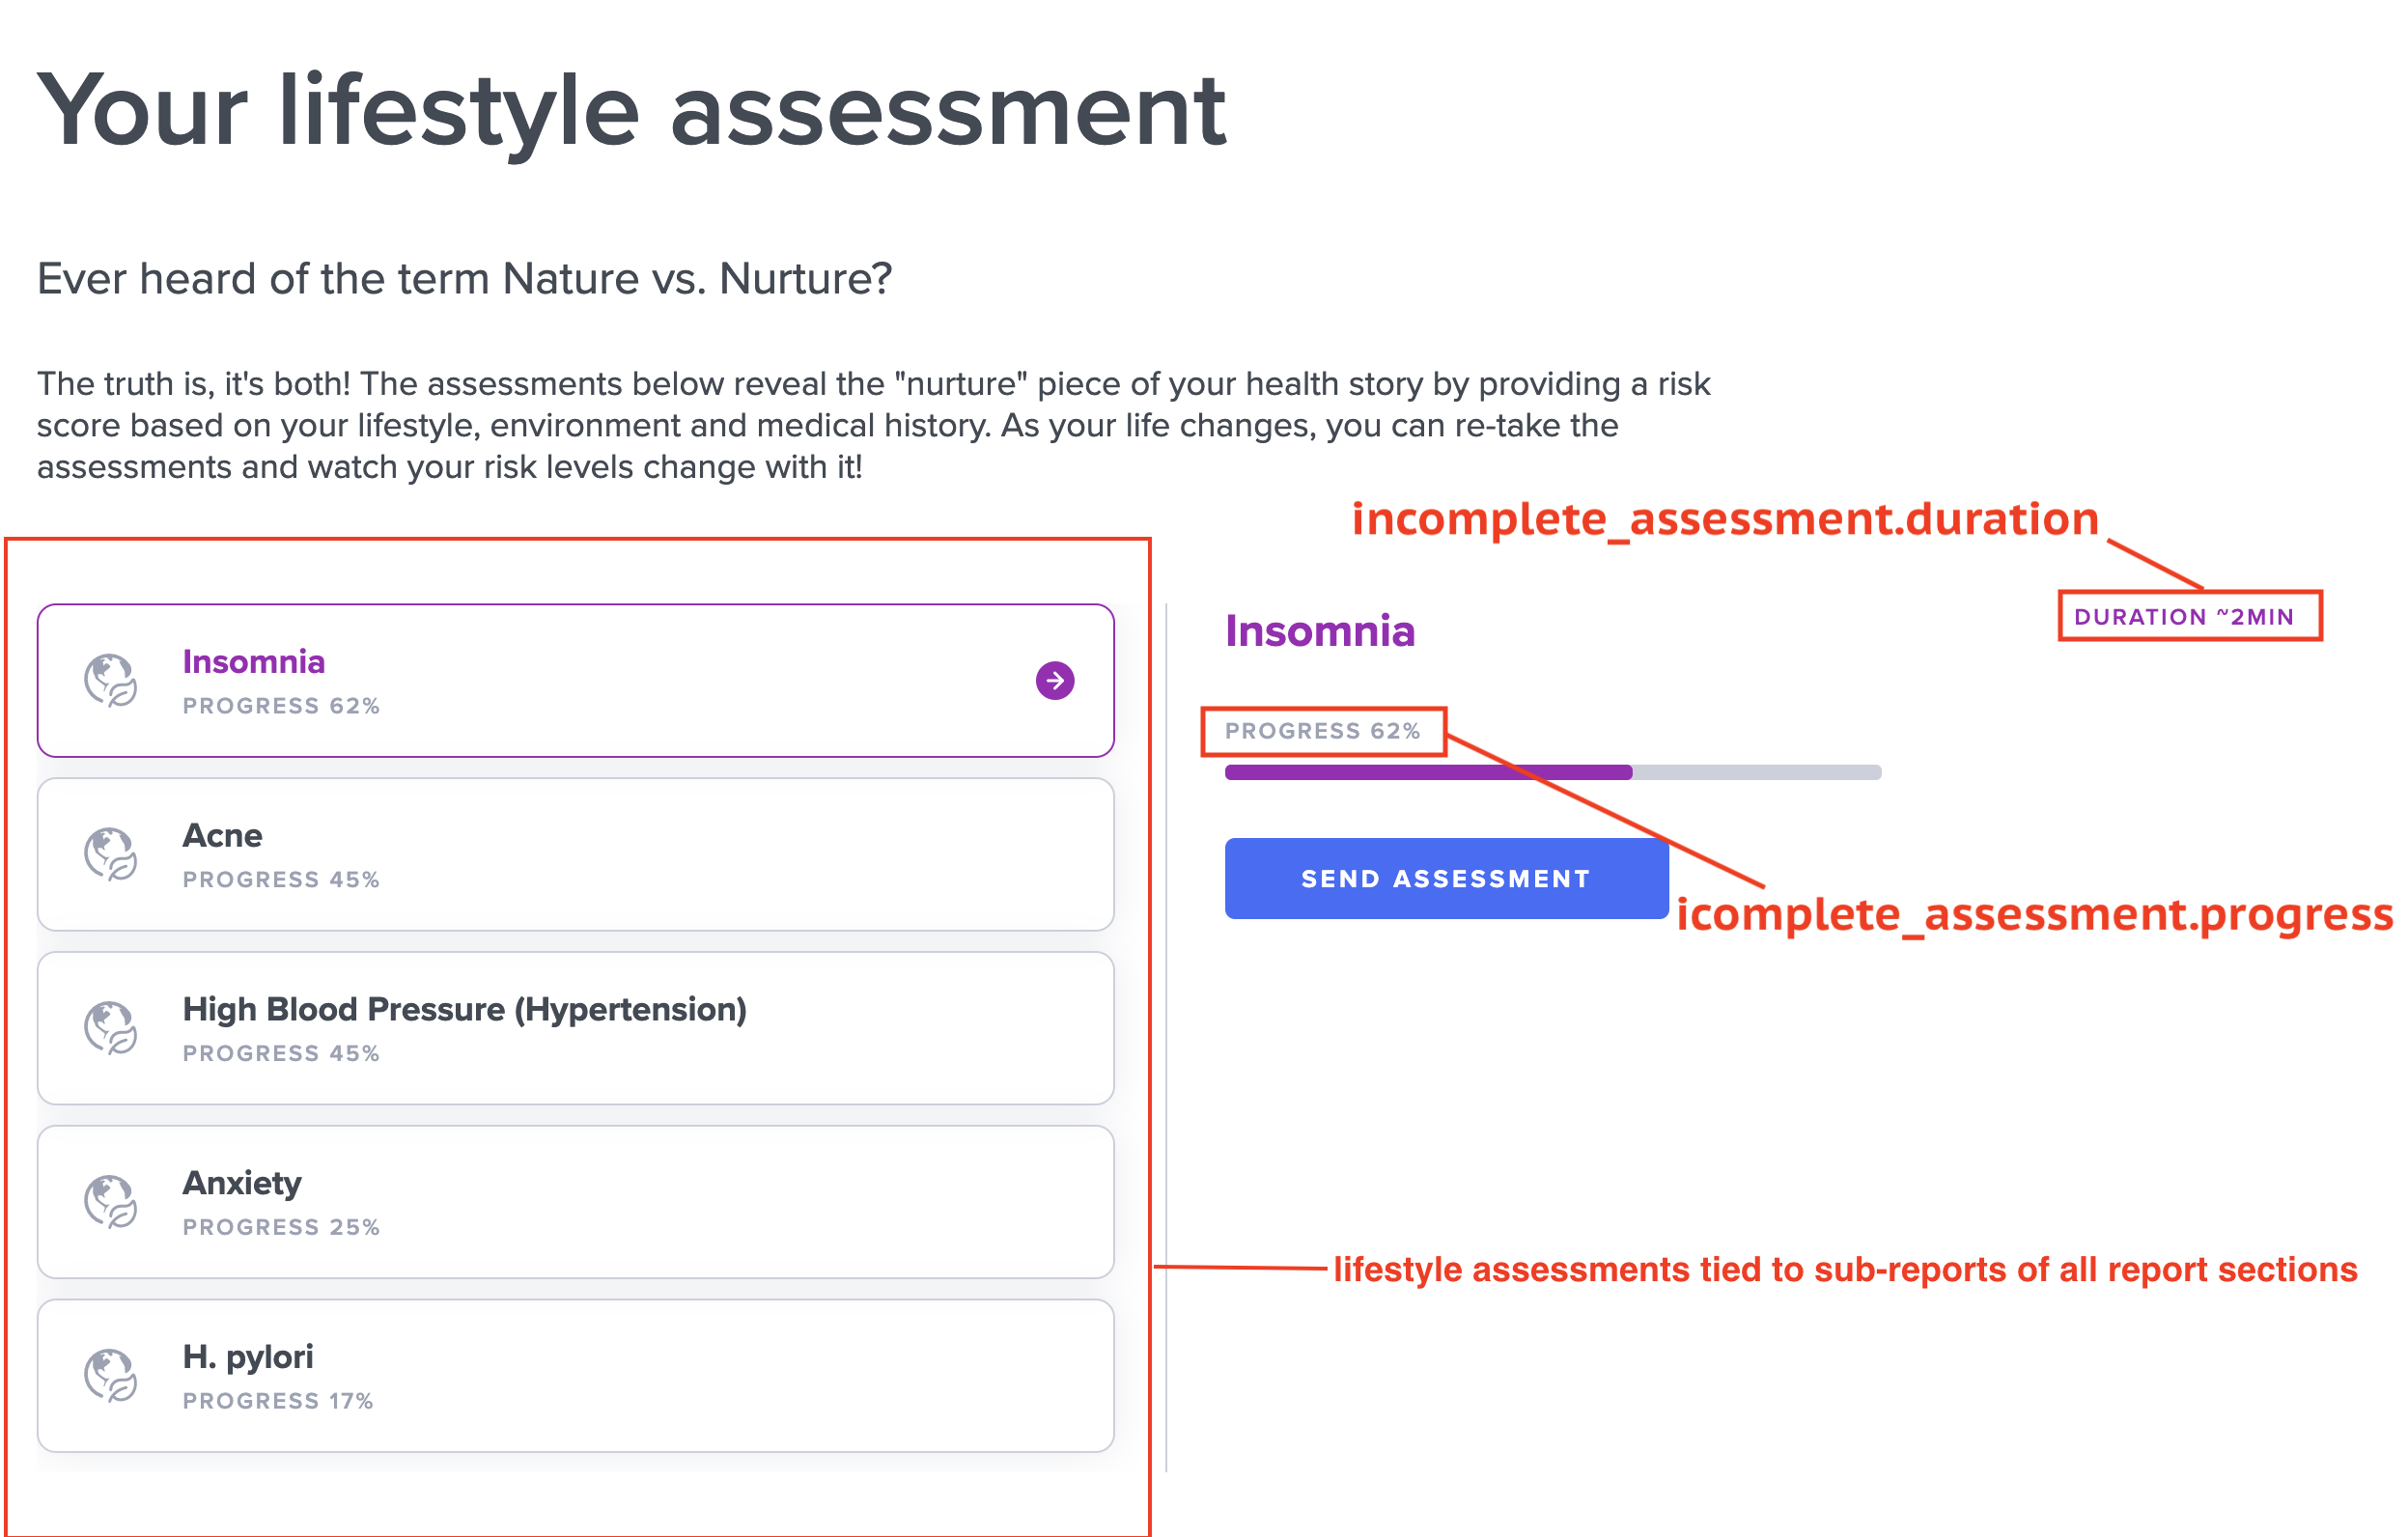This screenshot has height=1537, width=2408.
Task: Click PROGRESS 25% under Anxiety
Action: (281, 1227)
